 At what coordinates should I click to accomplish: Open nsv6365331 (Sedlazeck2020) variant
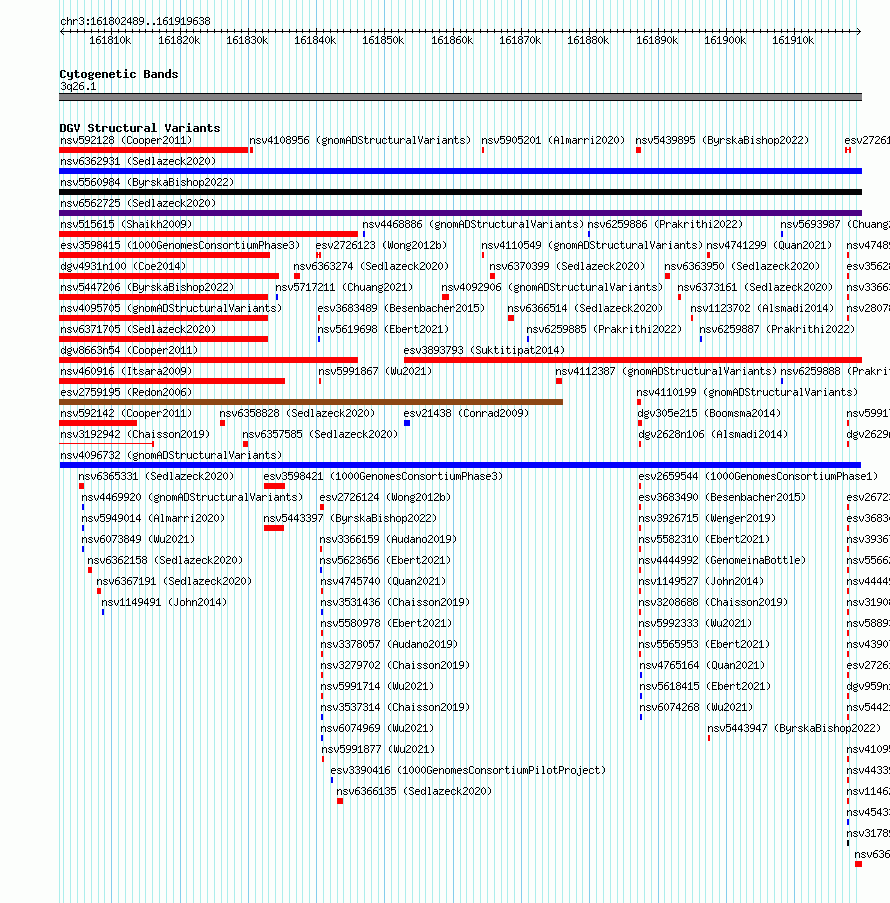pos(157,476)
